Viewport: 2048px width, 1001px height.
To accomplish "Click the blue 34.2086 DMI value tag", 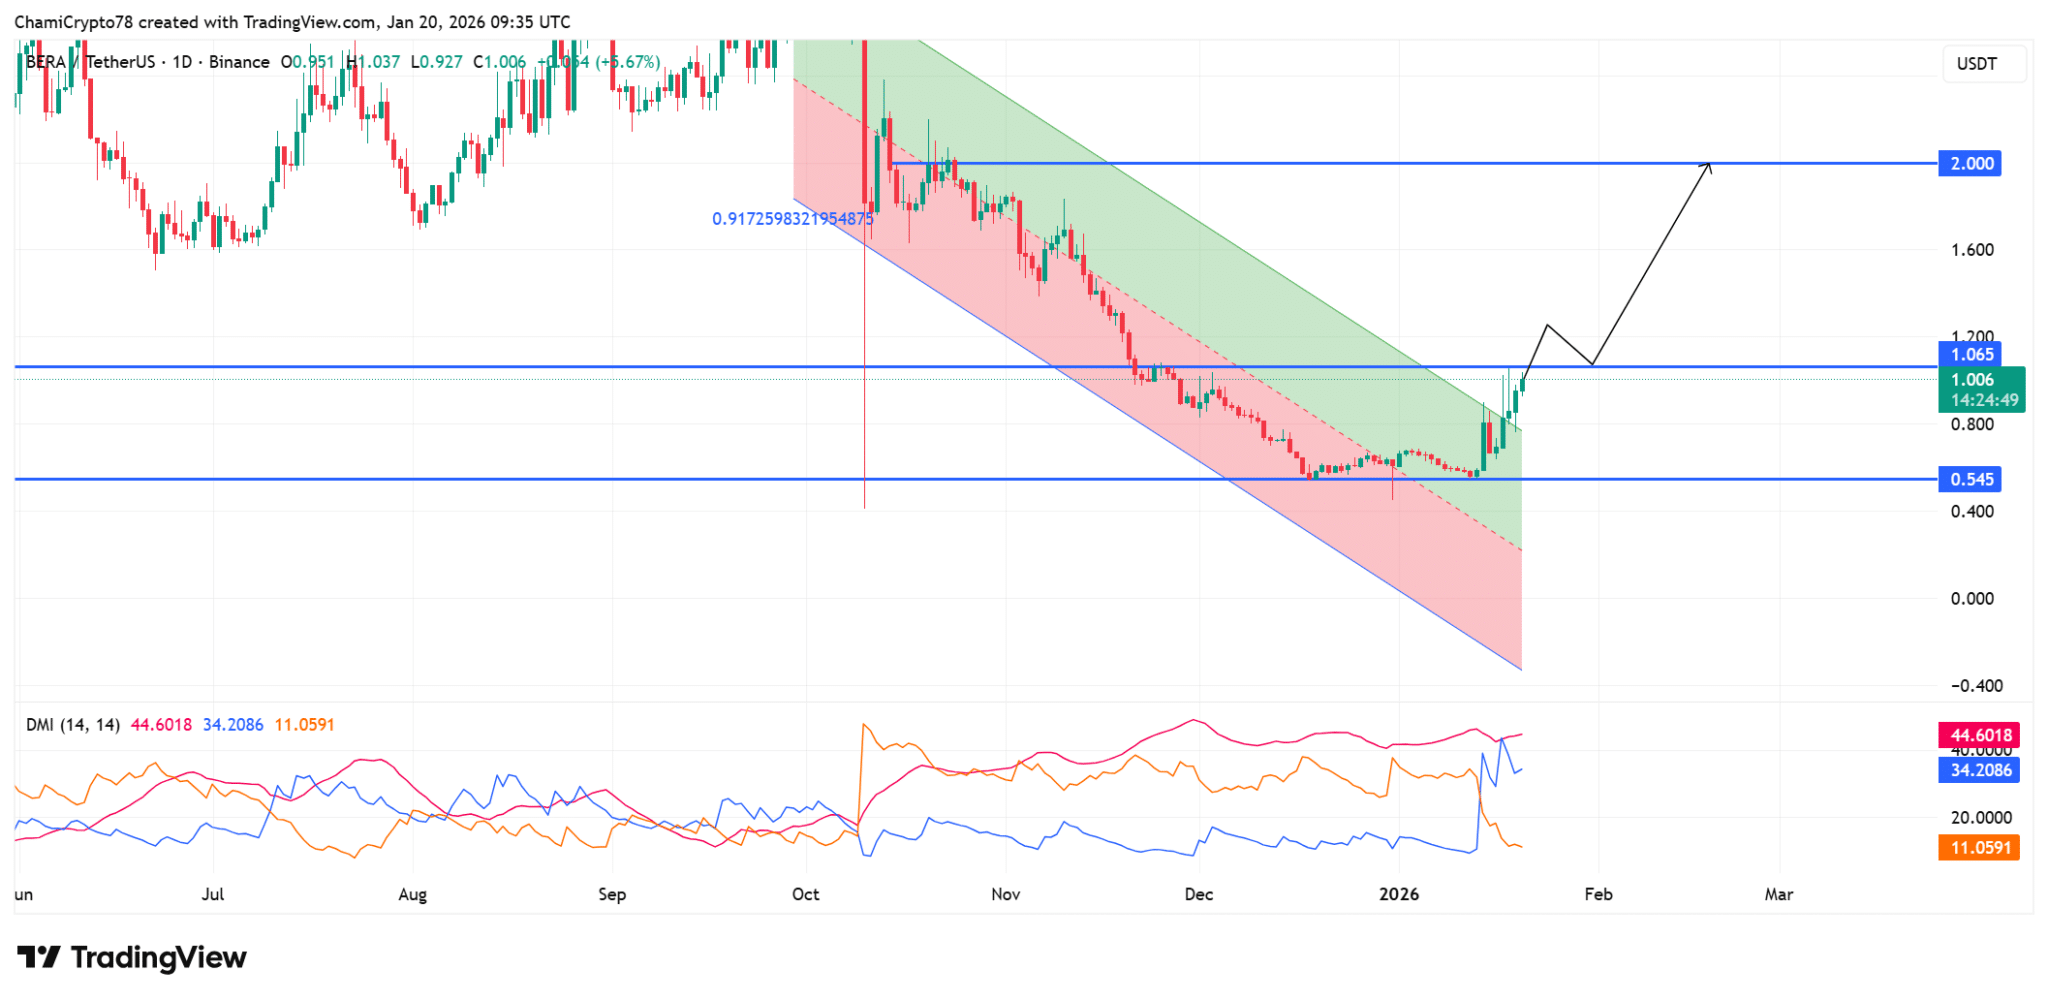I will (x=1979, y=770).
